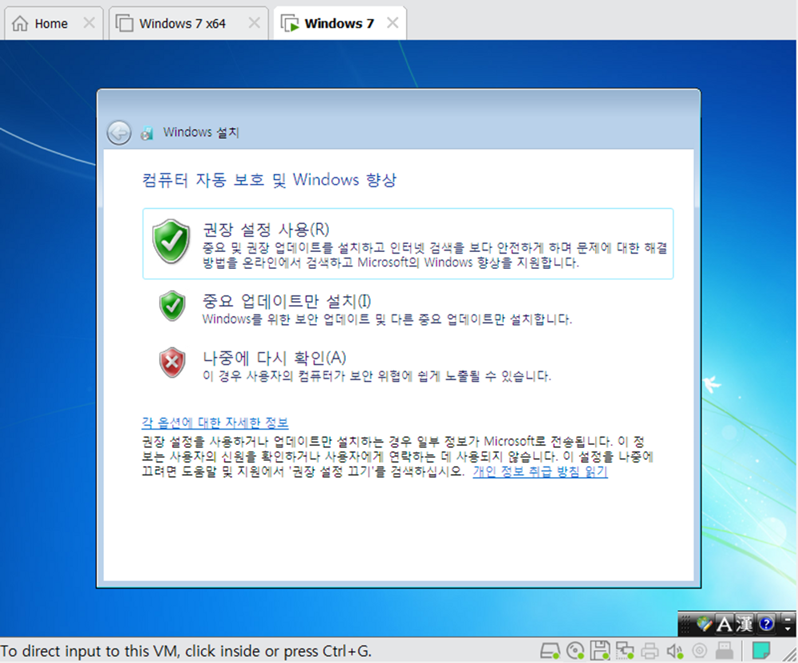Screen dimensions: 798x663
Task: Minimize the language bar
Action: click(x=787, y=619)
